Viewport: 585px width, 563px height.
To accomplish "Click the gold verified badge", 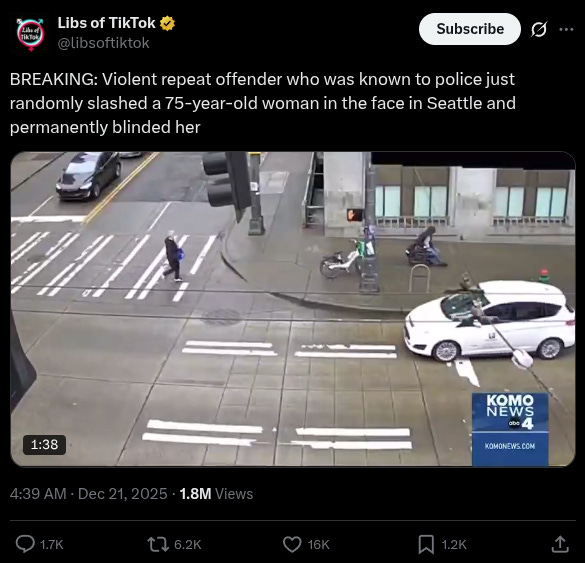I will point(167,24).
